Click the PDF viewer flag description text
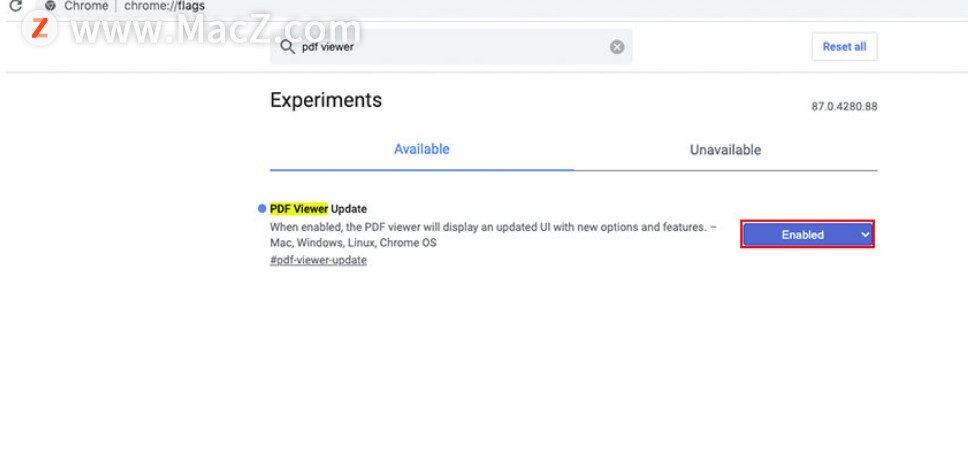This screenshot has height=468, width=971. (493, 235)
